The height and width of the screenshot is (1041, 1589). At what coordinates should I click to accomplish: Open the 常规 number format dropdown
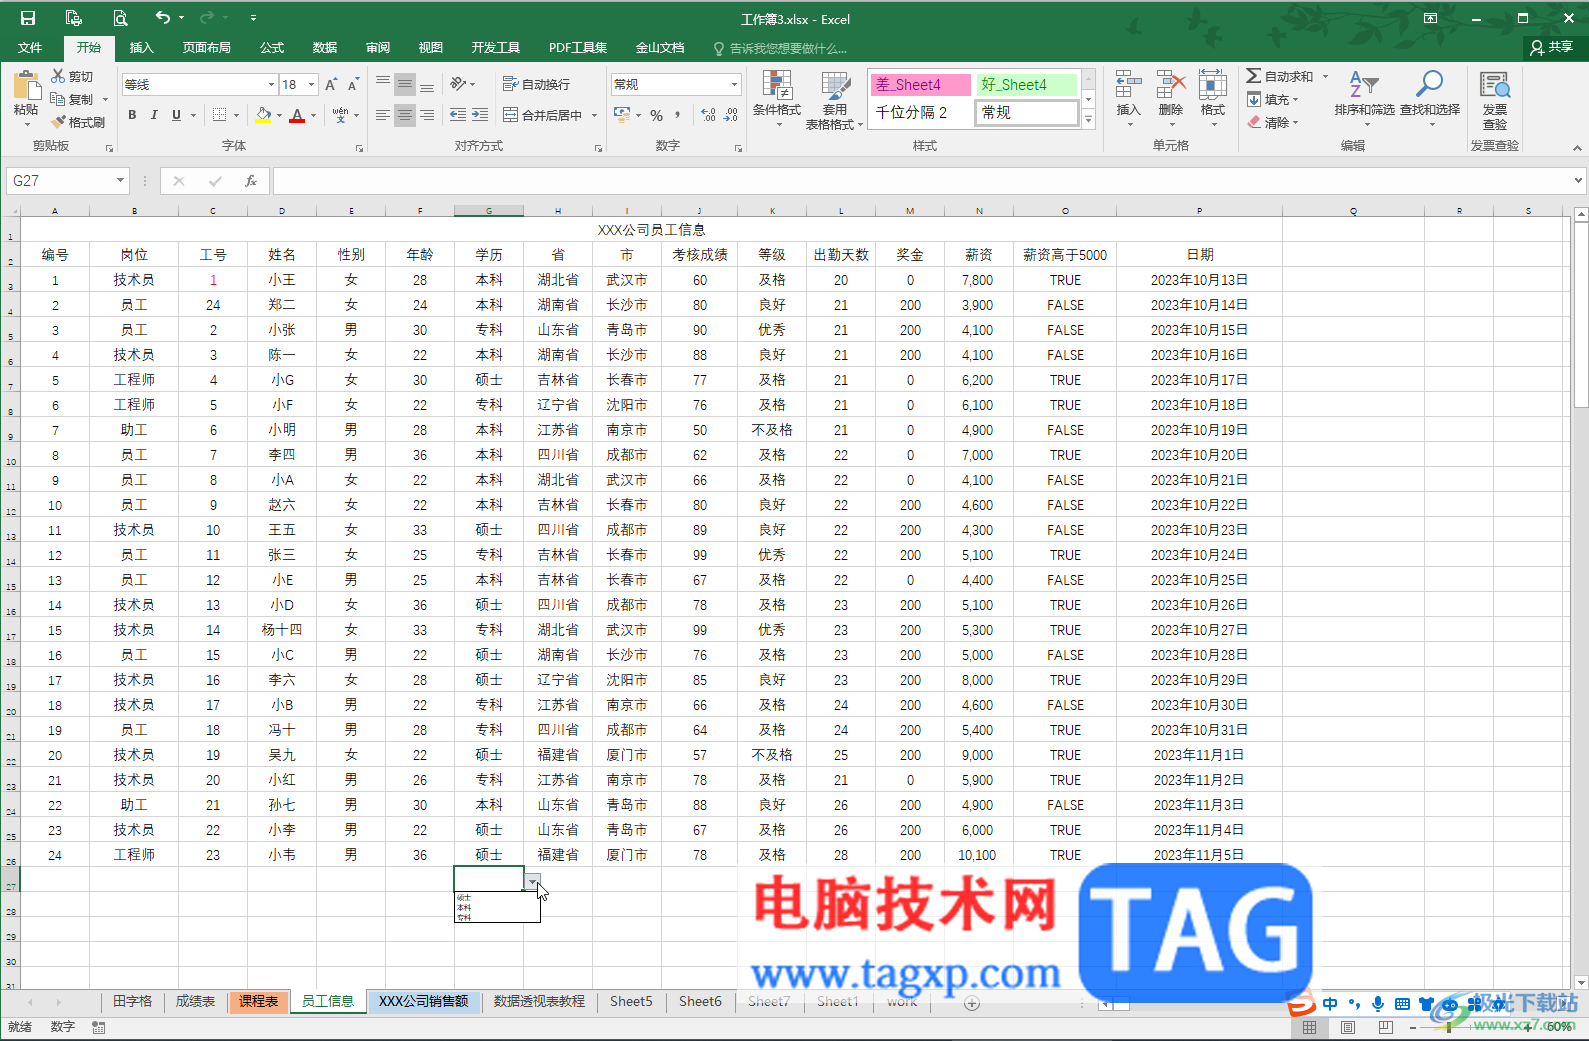pyautogui.click(x=734, y=84)
